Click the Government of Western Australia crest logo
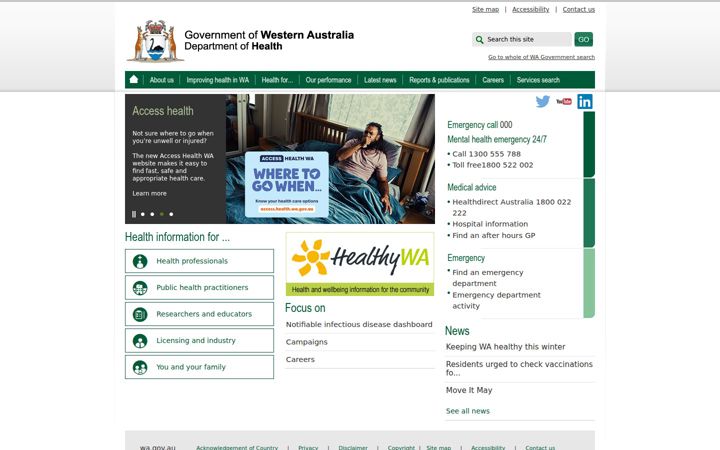Screen dimensions: 720x450 (155, 41)
